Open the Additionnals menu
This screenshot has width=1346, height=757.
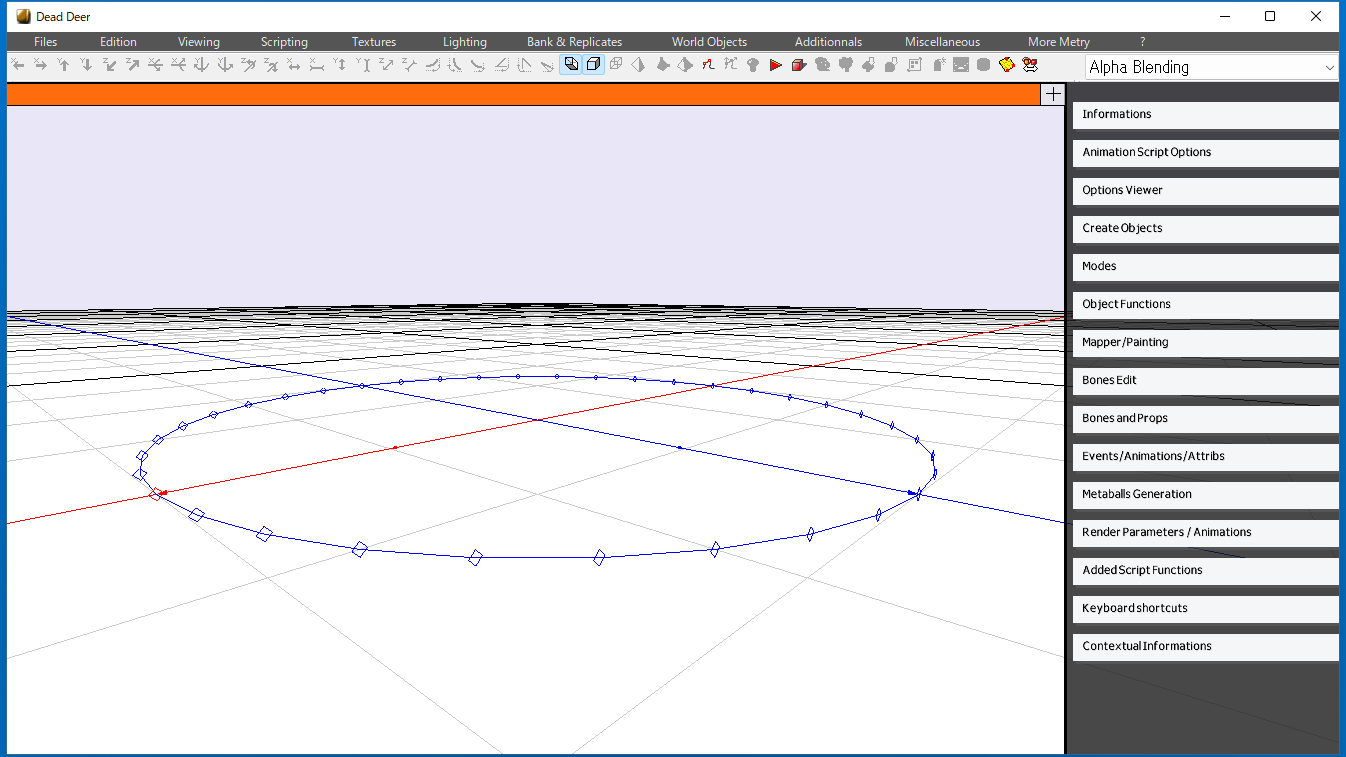point(828,42)
